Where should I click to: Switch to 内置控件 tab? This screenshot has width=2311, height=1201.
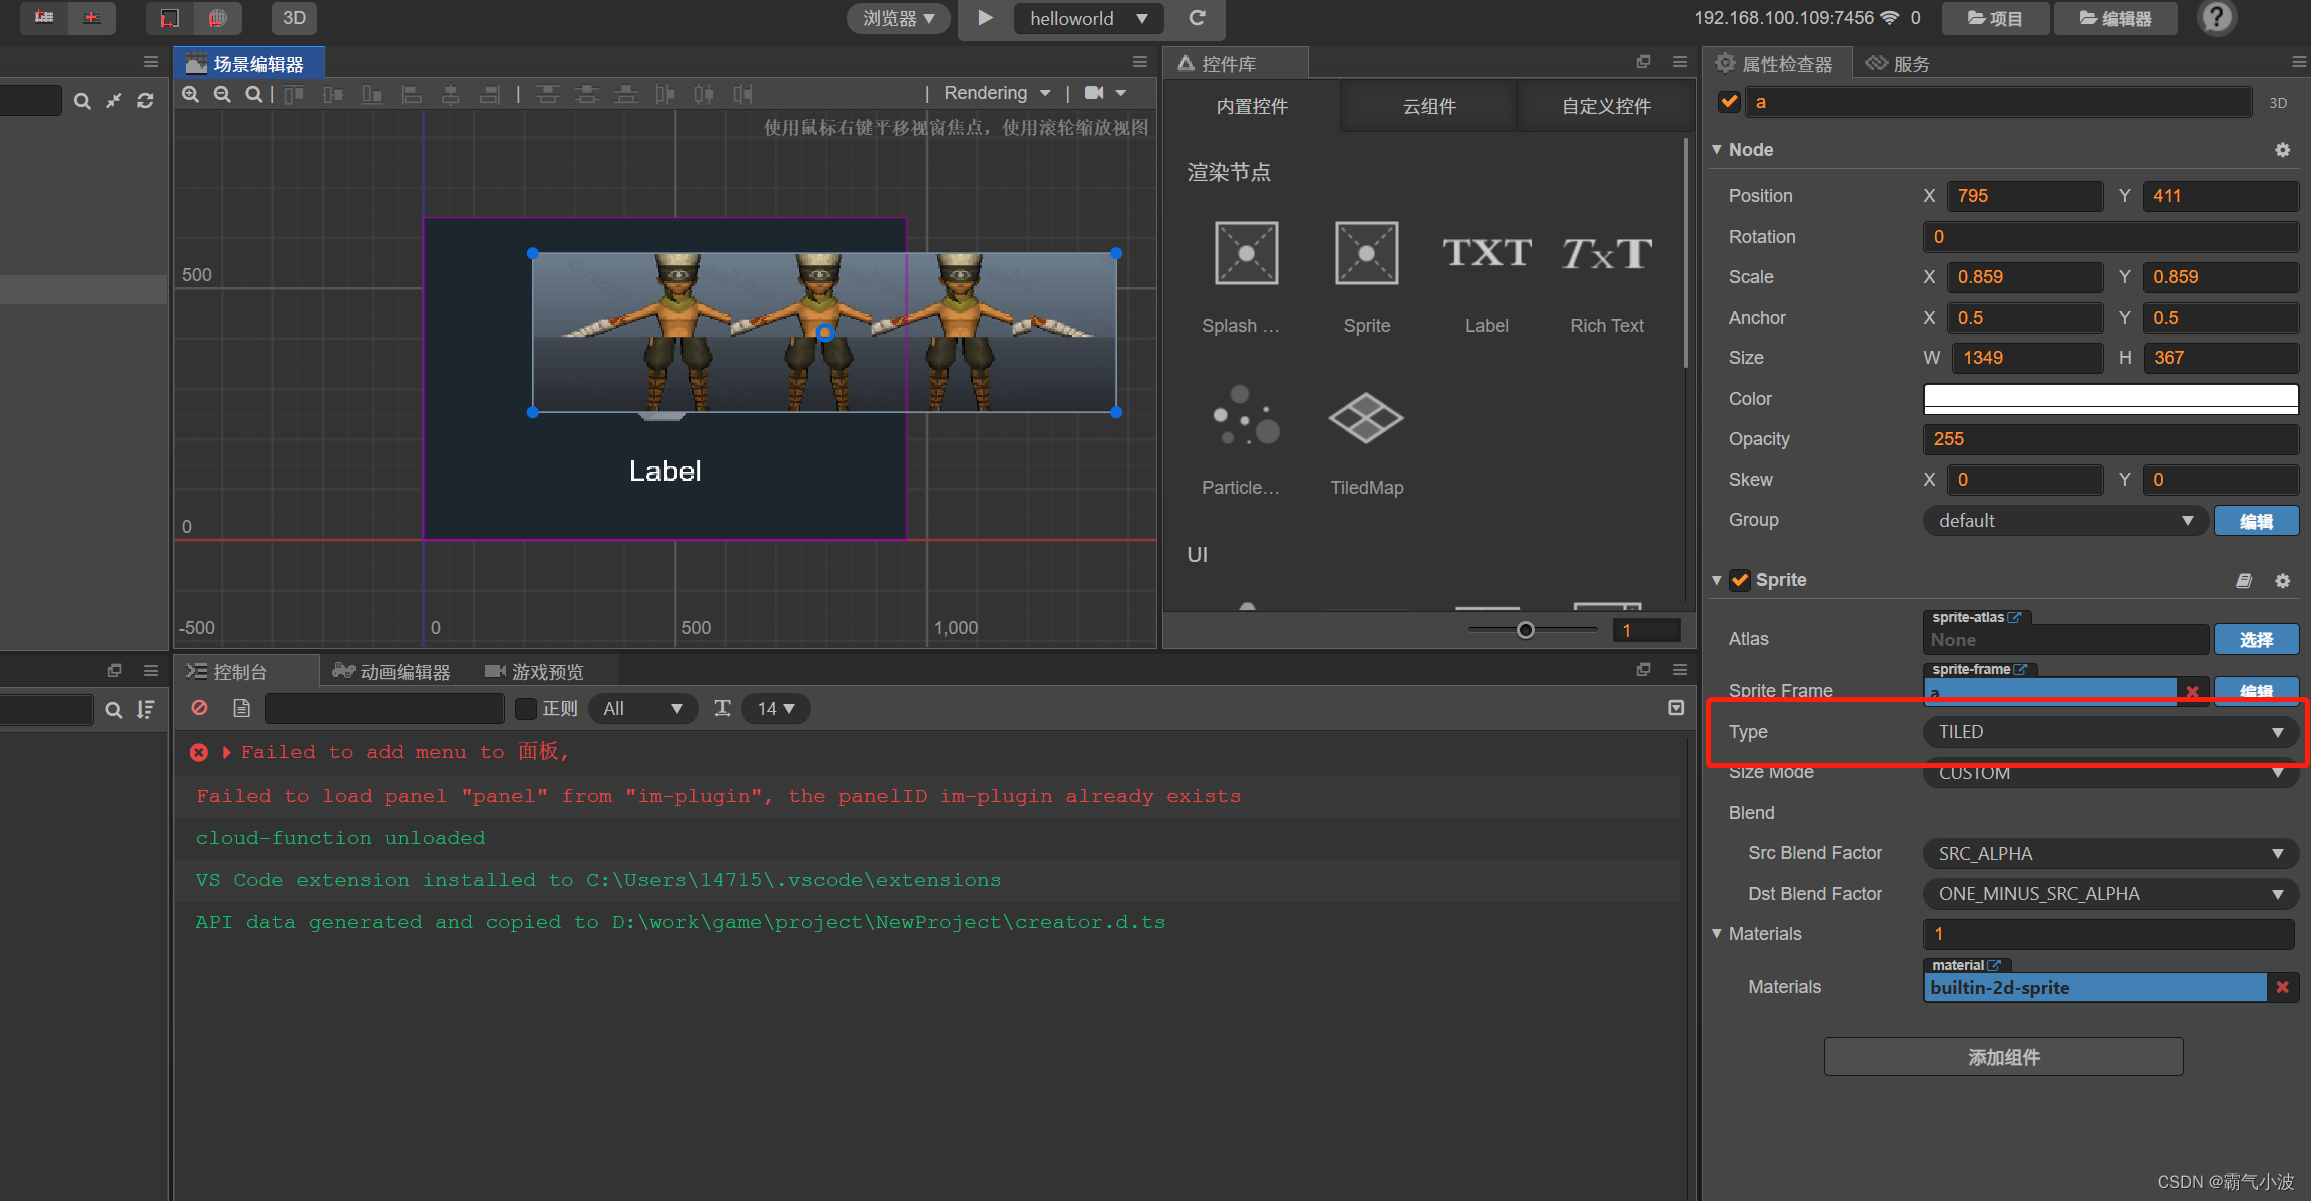(x=1252, y=106)
